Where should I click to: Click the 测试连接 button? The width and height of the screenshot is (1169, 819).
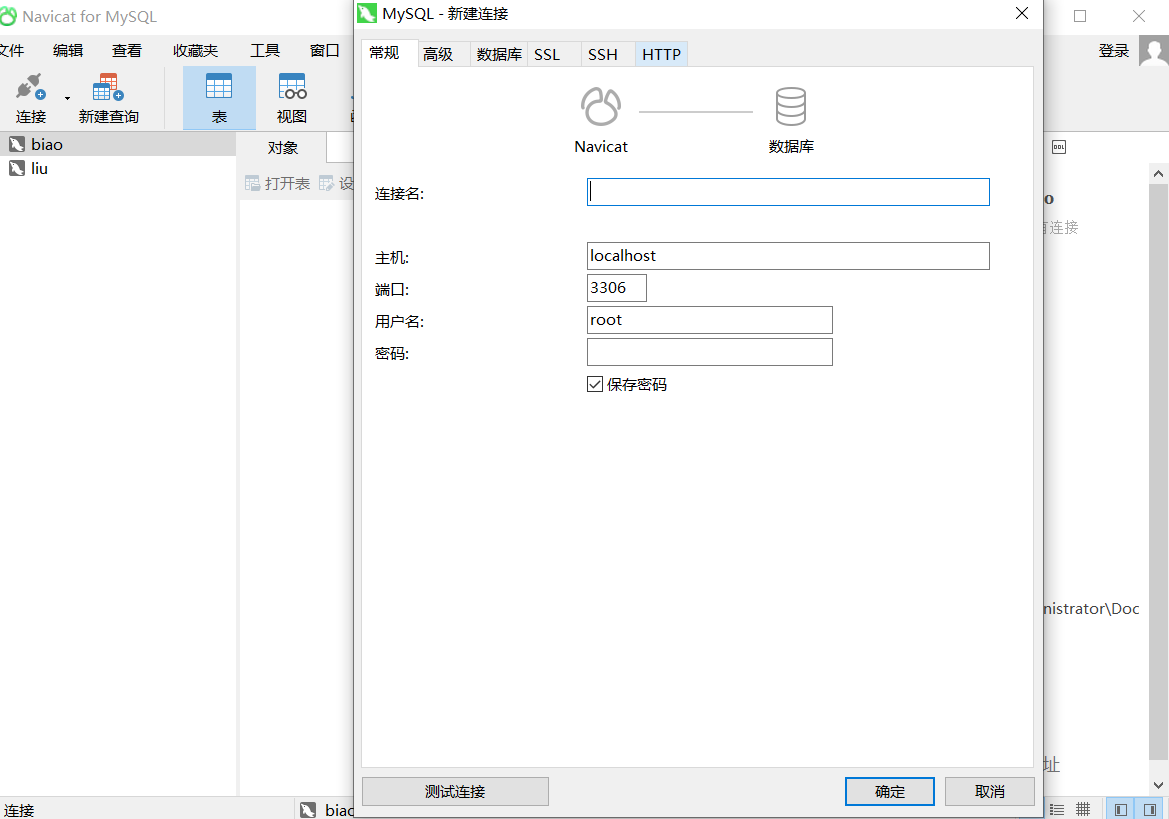coord(456,791)
